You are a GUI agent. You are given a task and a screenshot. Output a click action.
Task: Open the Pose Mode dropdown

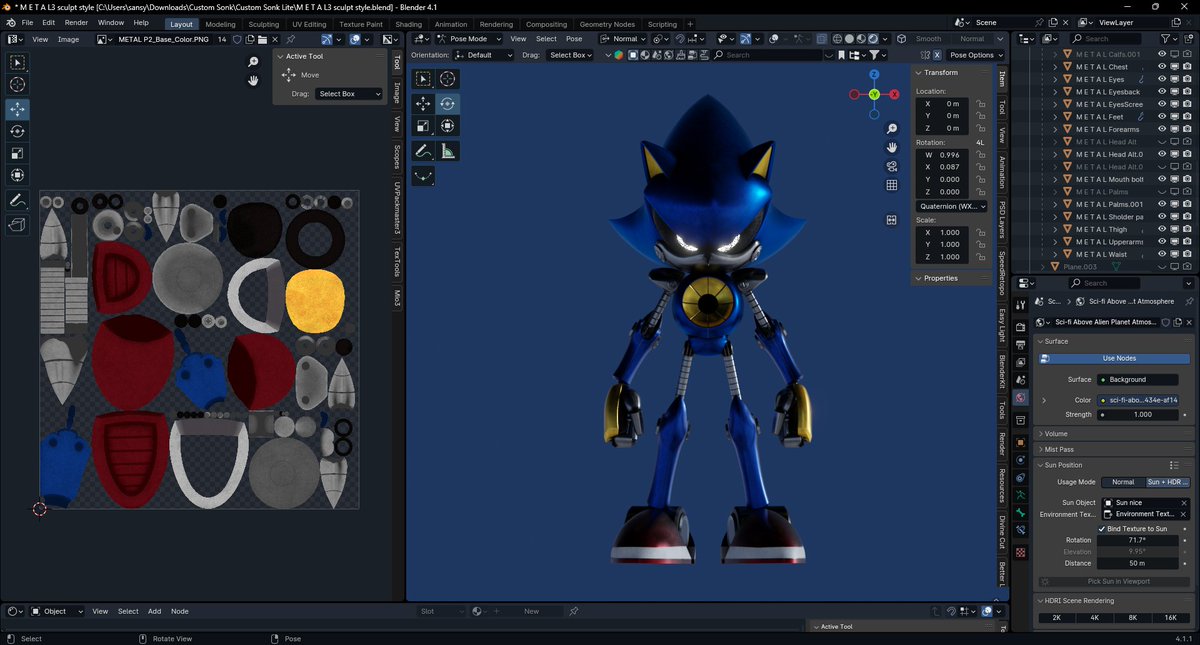pos(469,39)
